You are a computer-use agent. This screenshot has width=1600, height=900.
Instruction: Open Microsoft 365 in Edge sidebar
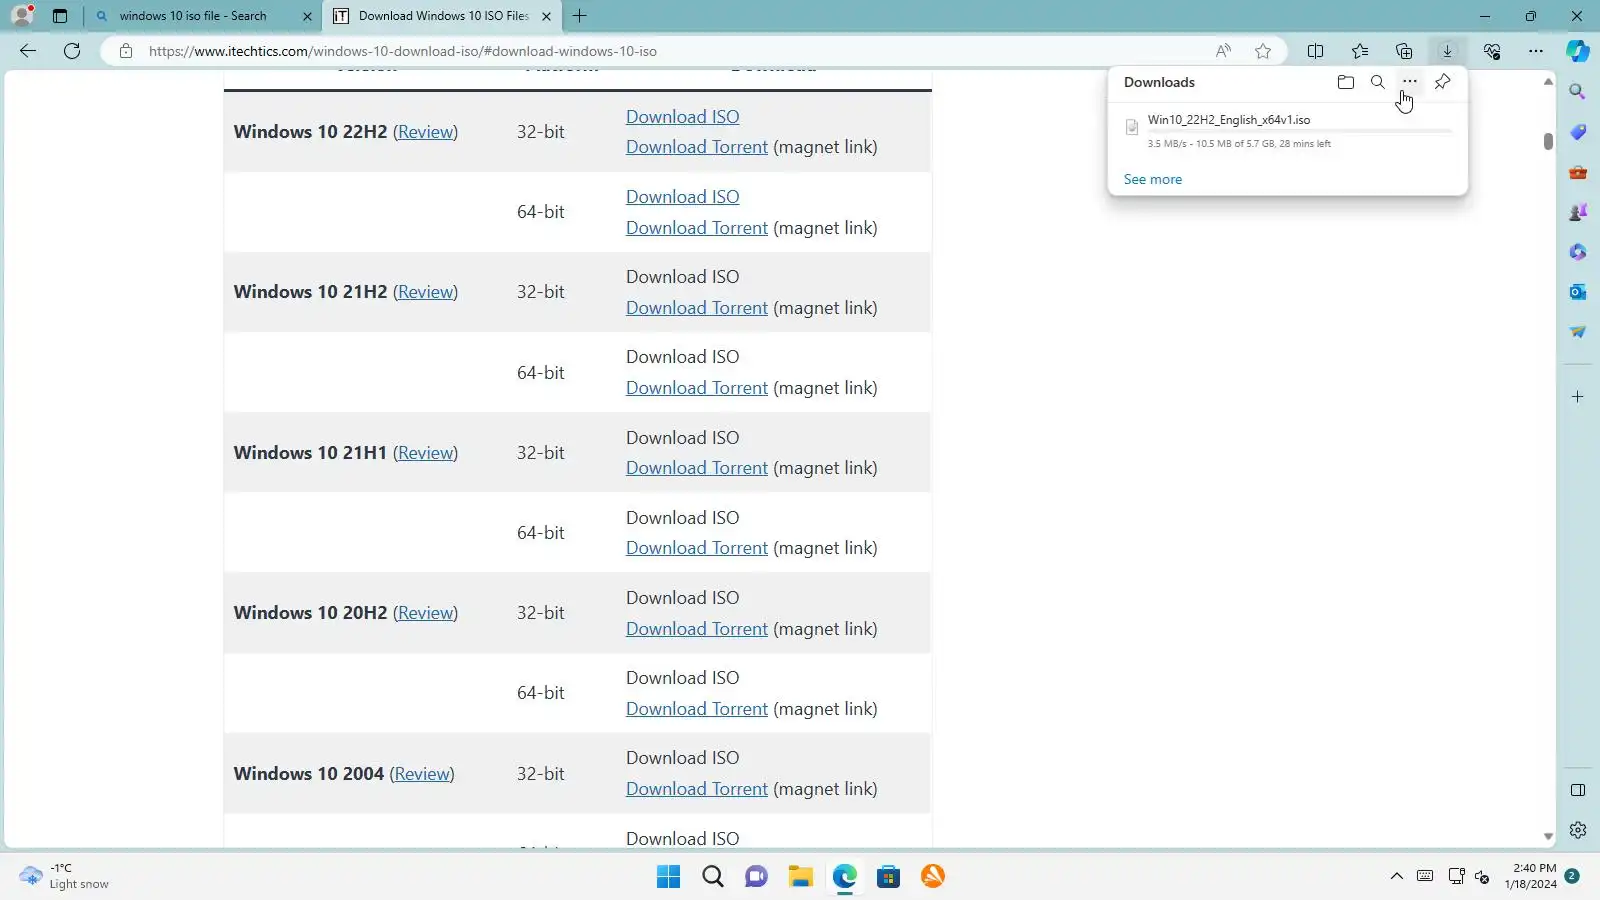pos(1578,252)
